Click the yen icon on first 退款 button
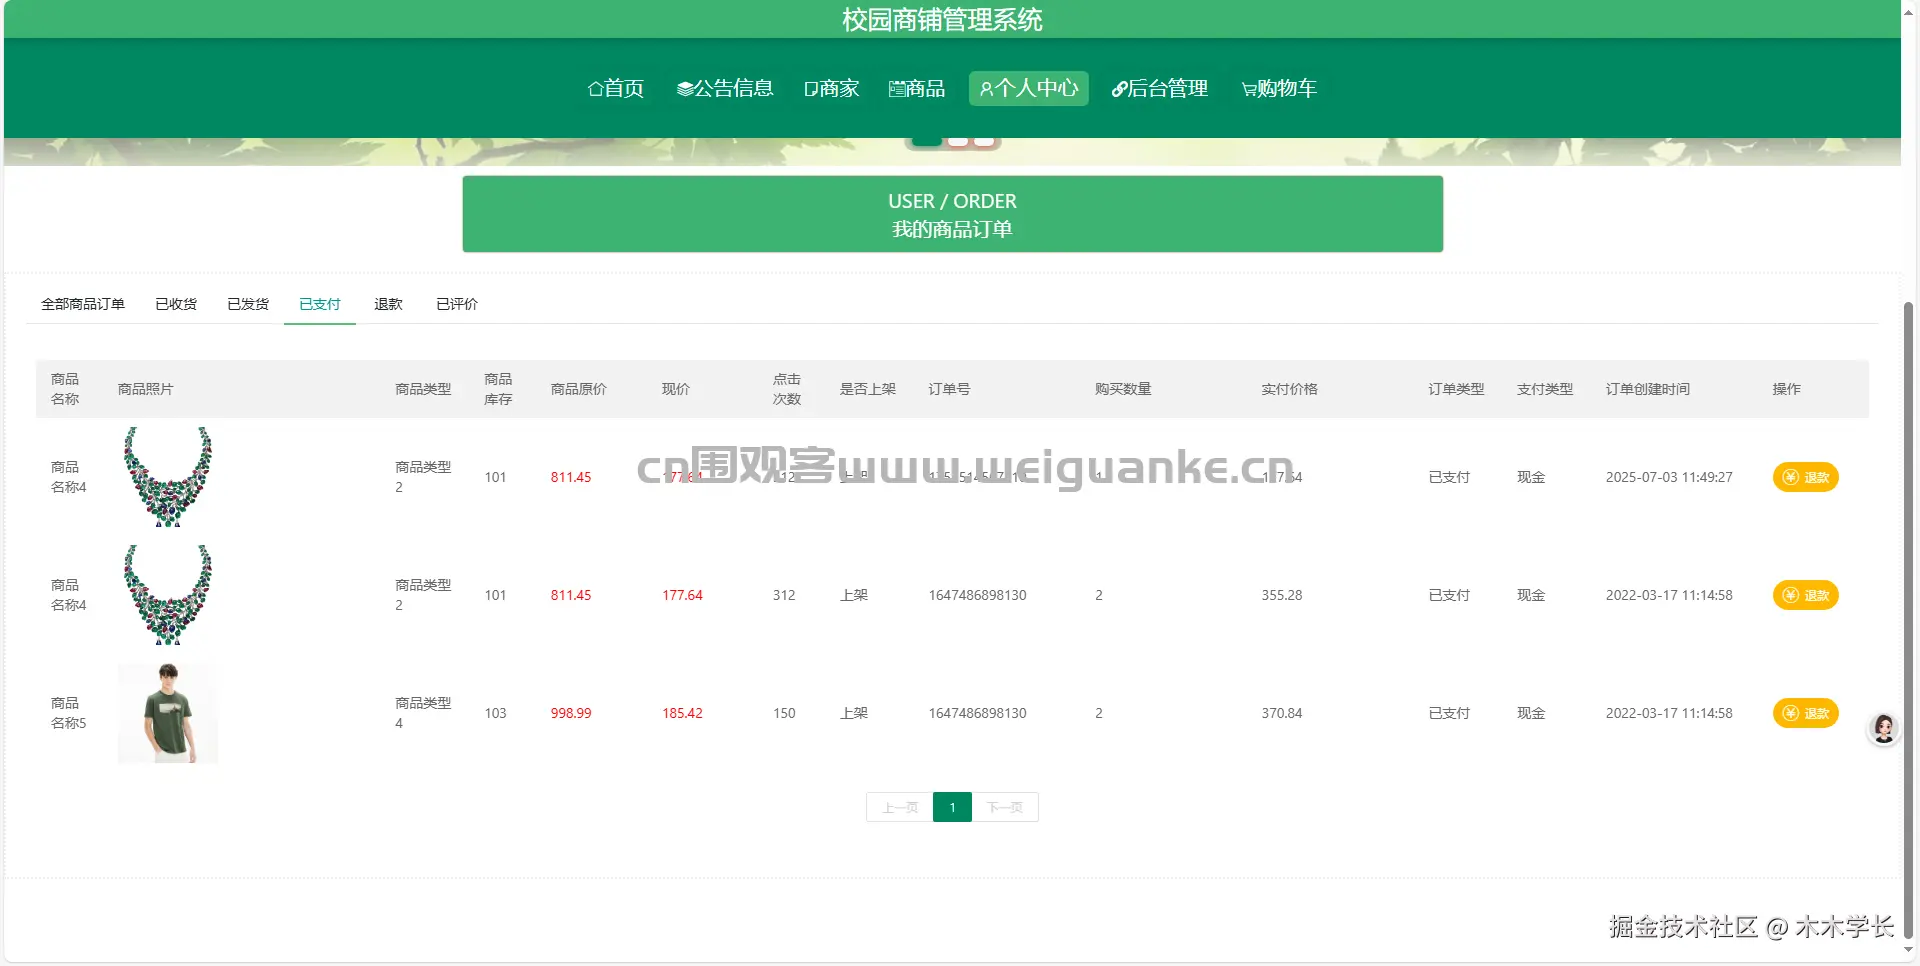The width and height of the screenshot is (1920, 966). click(x=1789, y=477)
